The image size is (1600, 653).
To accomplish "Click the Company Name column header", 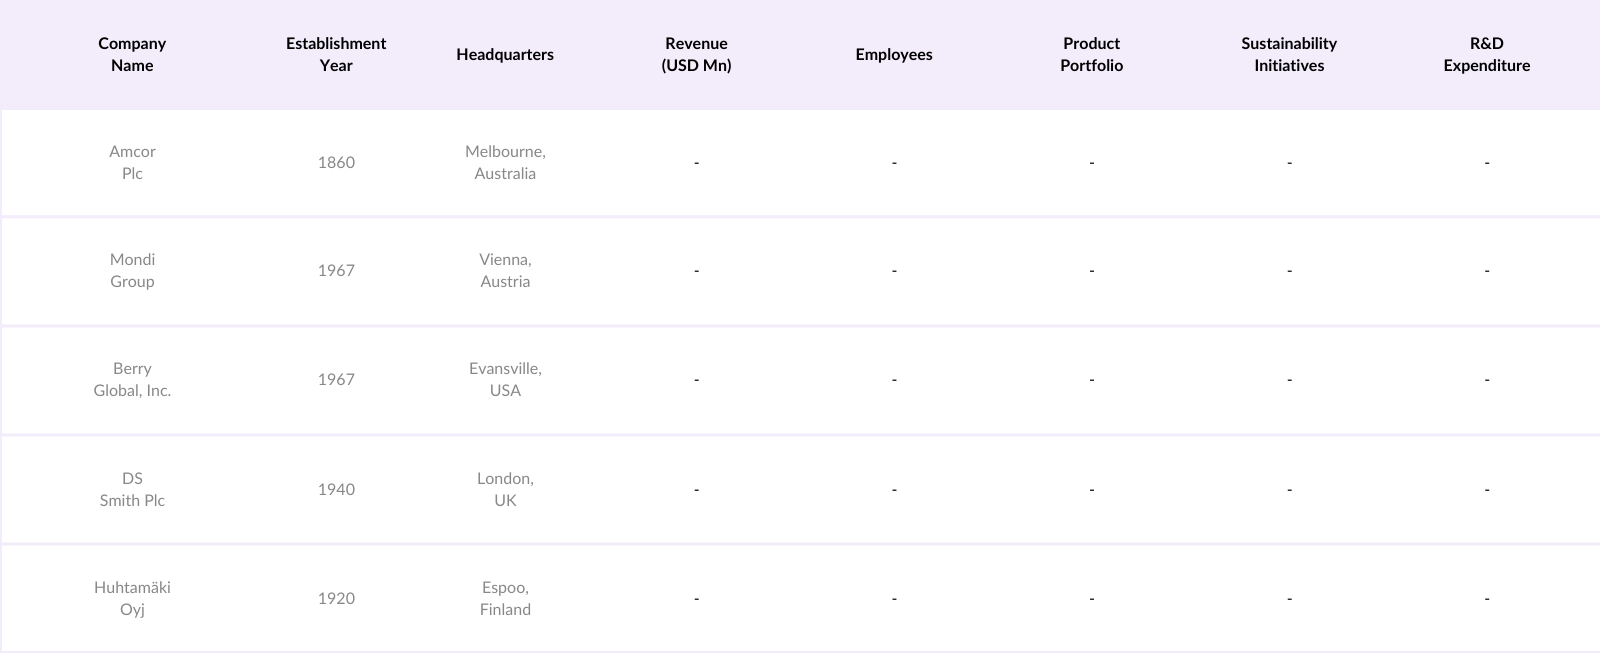I will (132, 54).
